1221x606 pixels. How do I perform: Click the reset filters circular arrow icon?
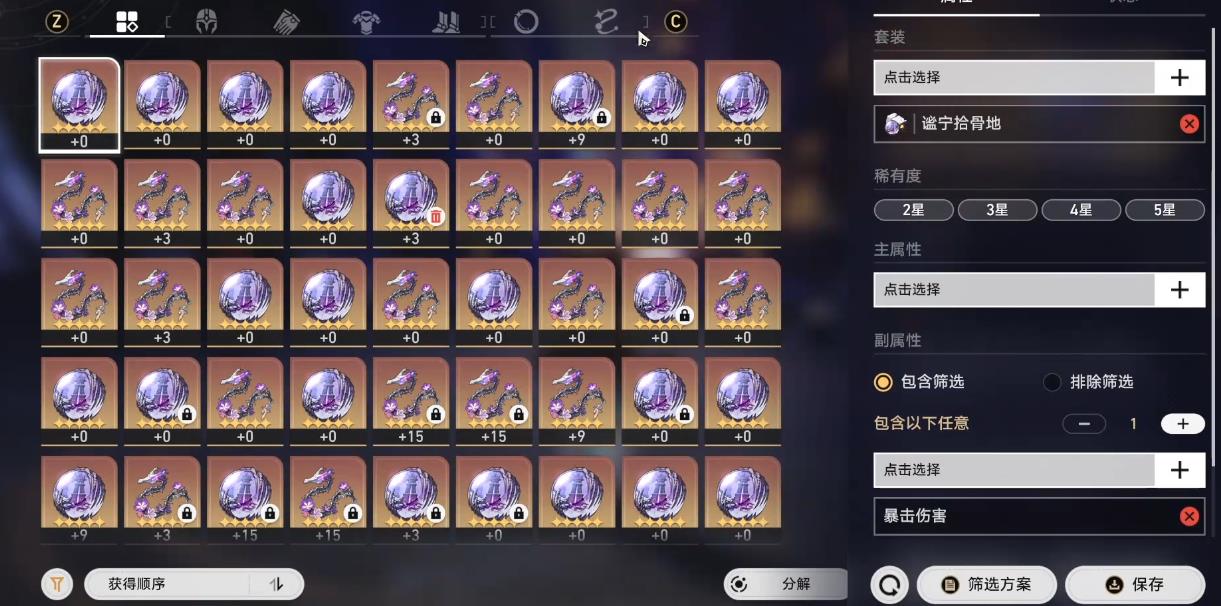pos(889,584)
